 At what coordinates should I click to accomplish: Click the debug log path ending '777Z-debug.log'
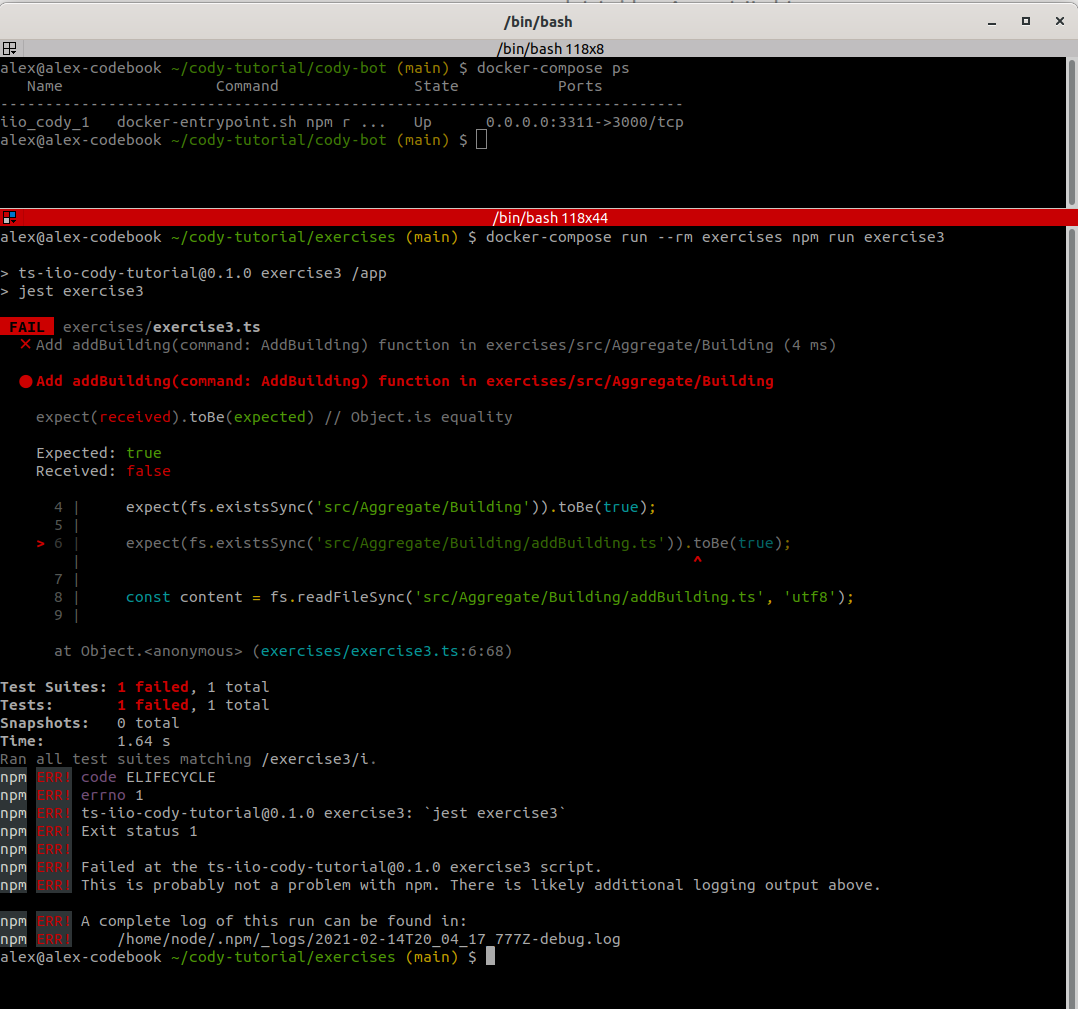coord(368,939)
